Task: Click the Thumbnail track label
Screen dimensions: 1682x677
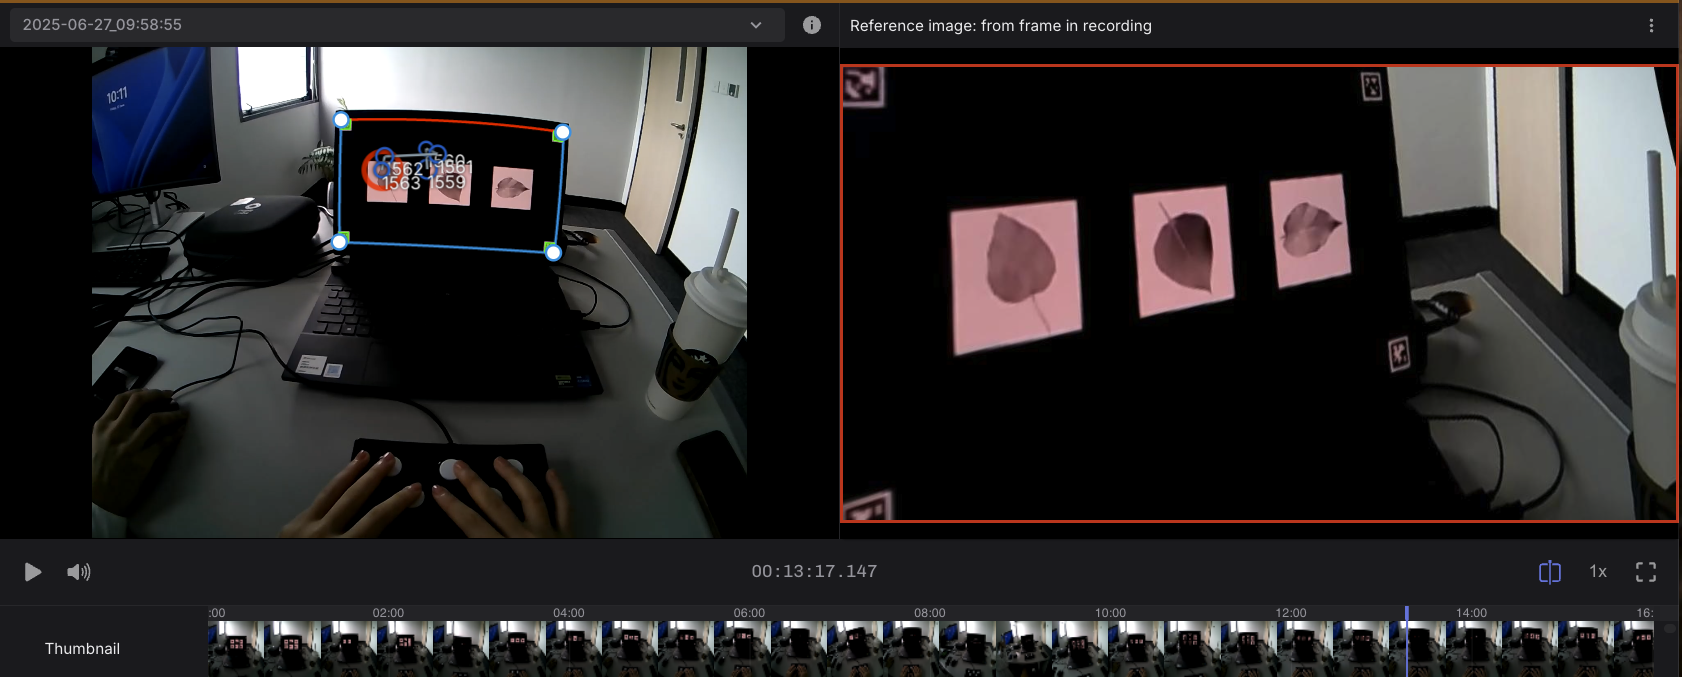Action: (x=82, y=649)
